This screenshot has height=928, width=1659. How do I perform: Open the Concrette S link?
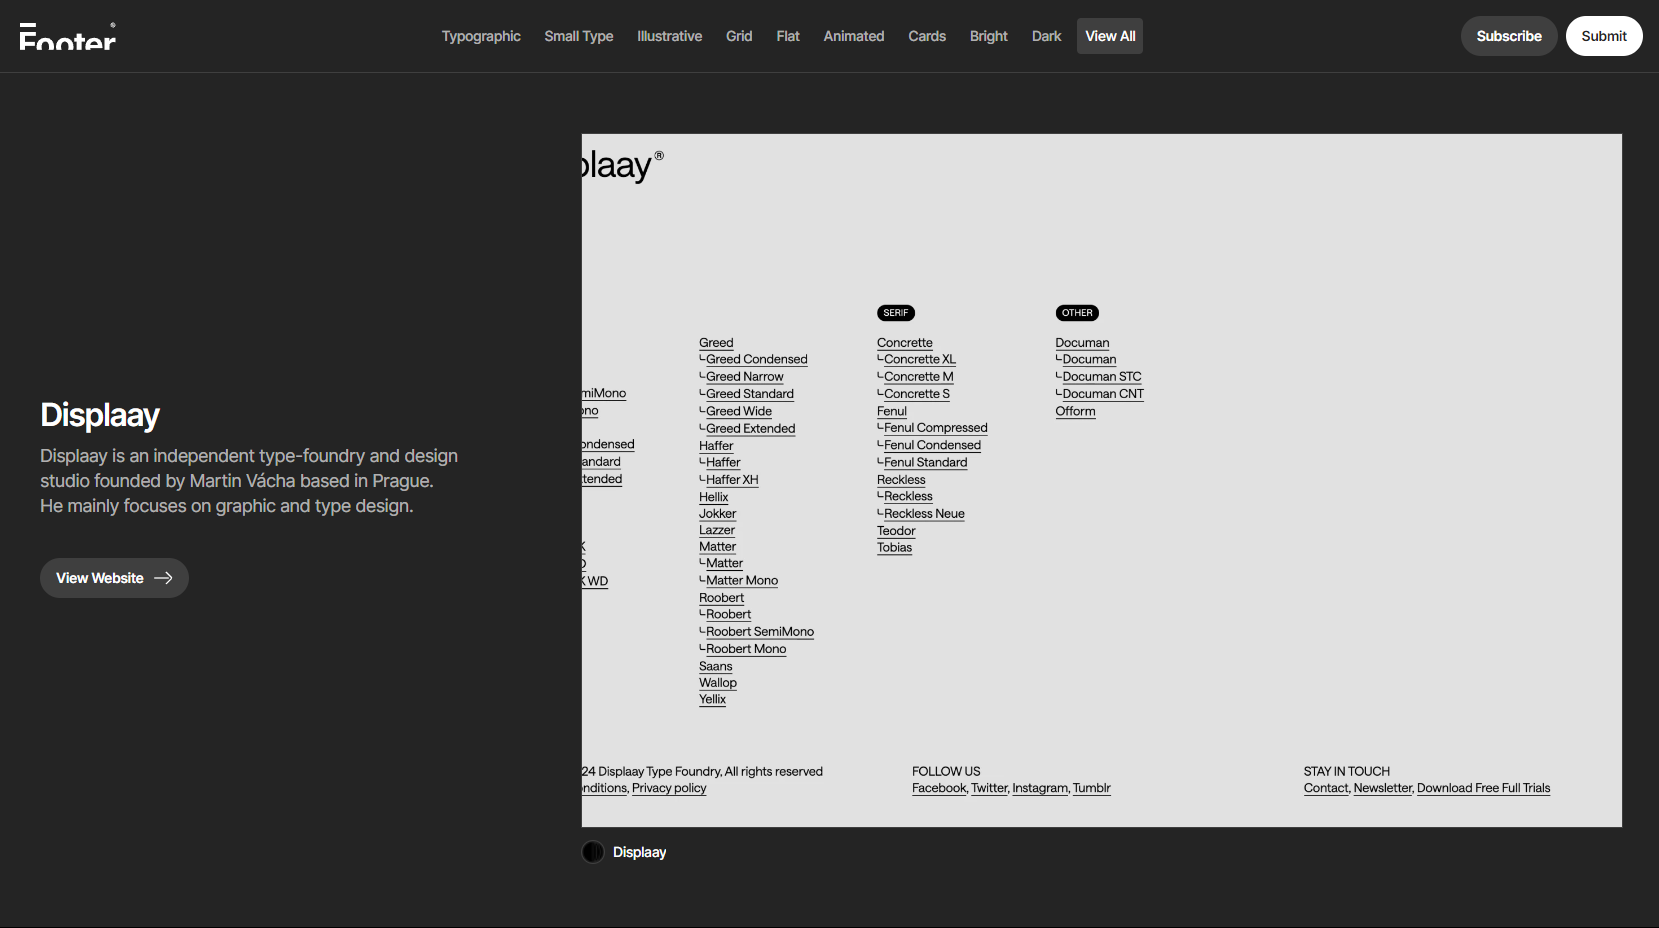pos(917,394)
